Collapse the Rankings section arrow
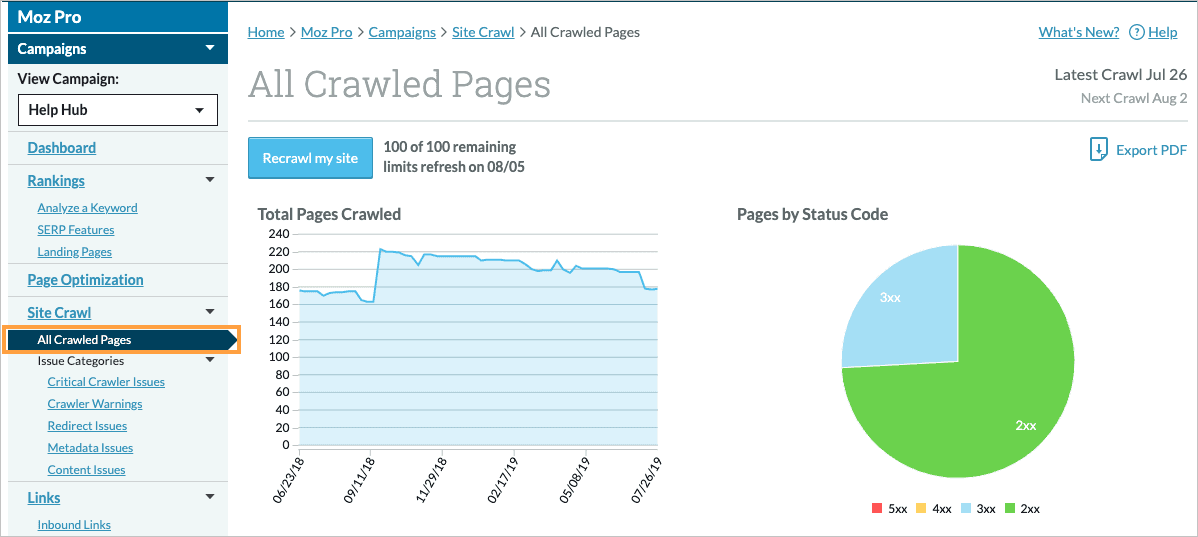Screen dimensions: 1198x537 pos(209,180)
